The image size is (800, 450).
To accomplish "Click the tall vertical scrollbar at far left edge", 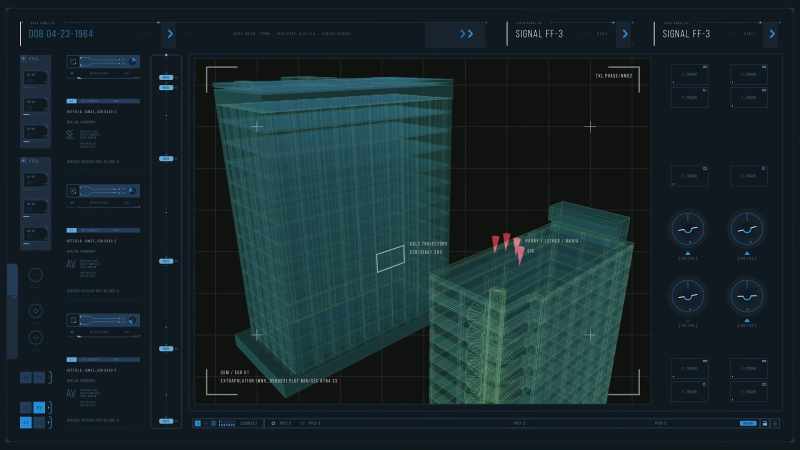I will 12,311.
